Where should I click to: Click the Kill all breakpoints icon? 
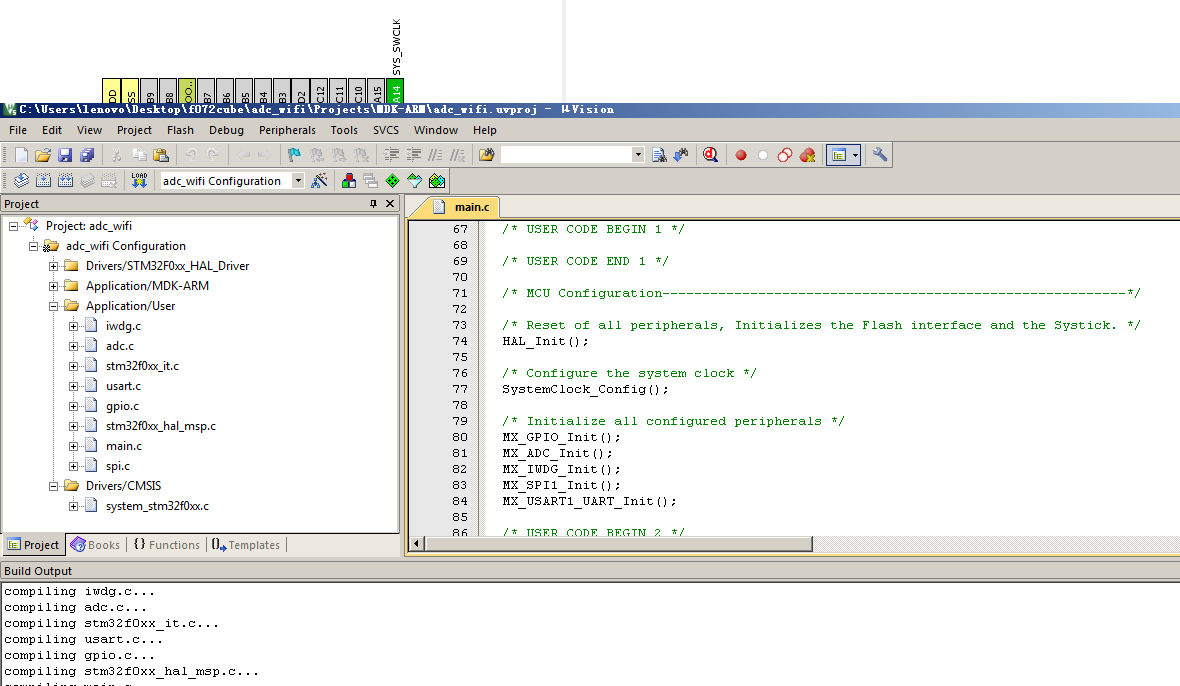(807, 155)
